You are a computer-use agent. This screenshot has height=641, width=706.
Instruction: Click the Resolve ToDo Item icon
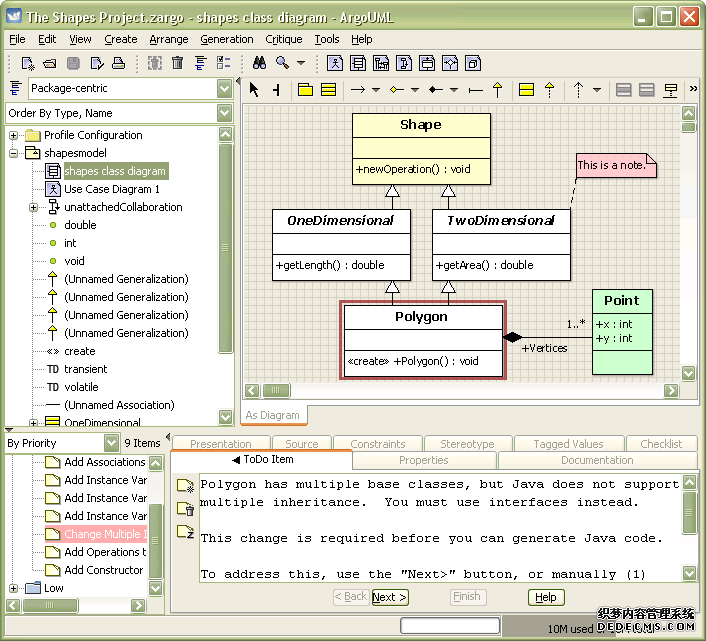(185, 509)
